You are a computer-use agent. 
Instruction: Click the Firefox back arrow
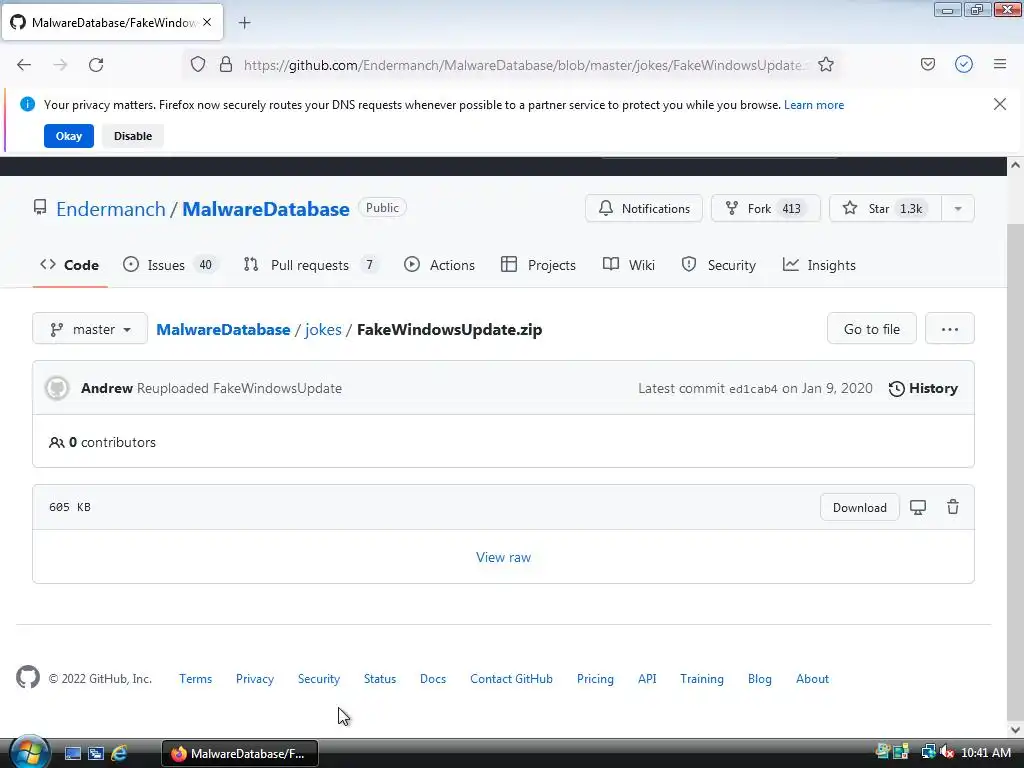pyautogui.click(x=24, y=65)
